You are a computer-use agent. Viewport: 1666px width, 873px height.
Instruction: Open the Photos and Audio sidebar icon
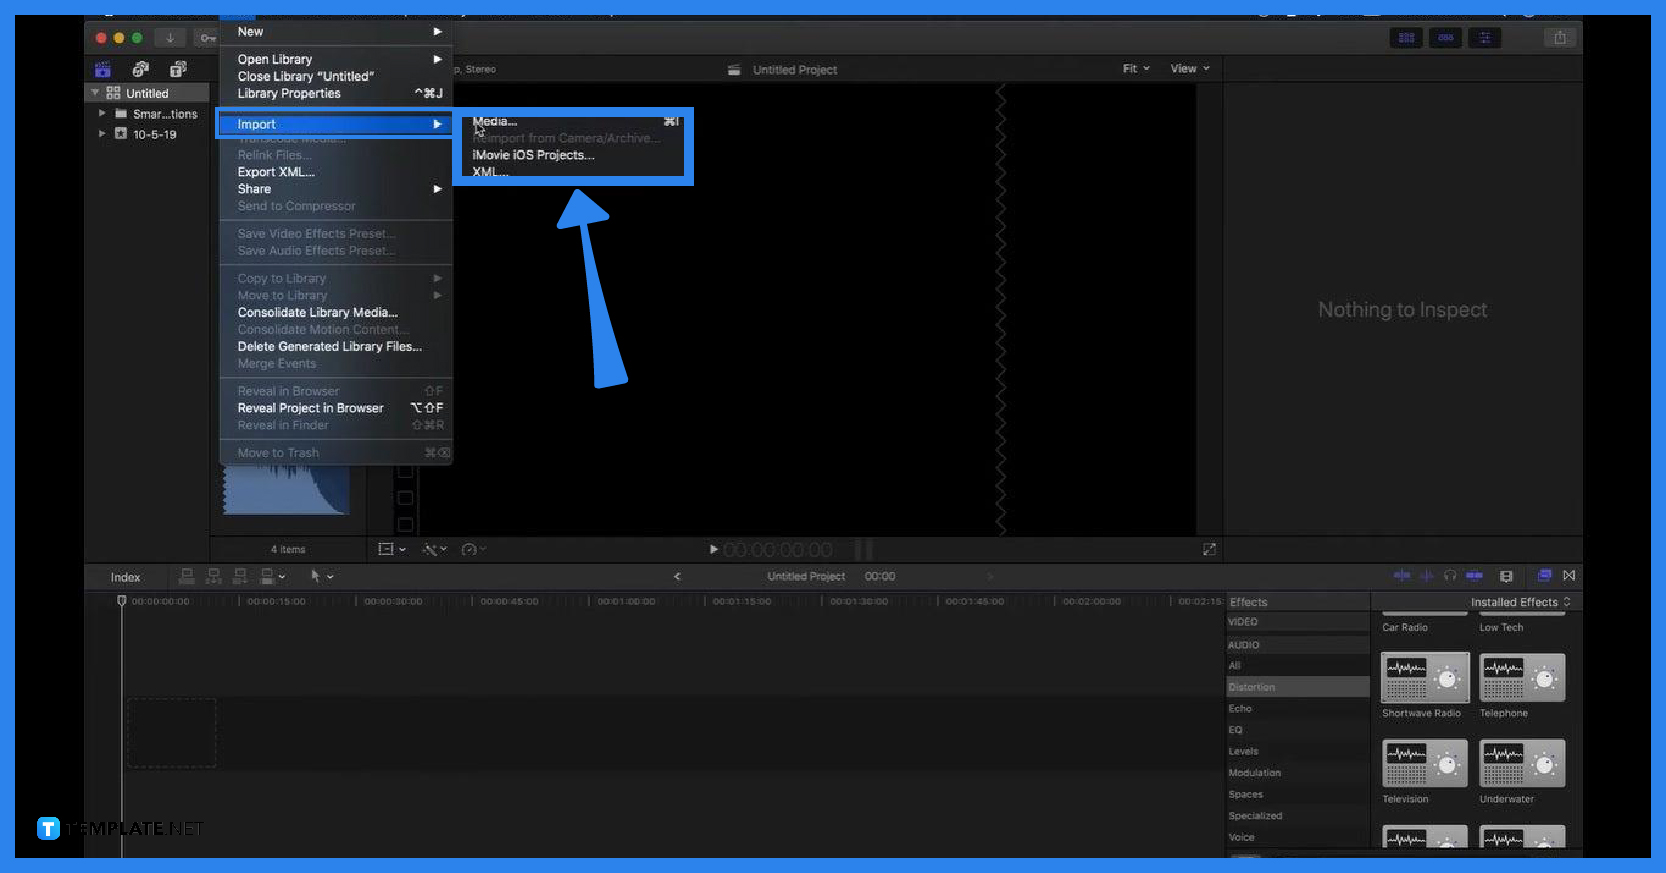pyautogui.click(x=140, y=69)
